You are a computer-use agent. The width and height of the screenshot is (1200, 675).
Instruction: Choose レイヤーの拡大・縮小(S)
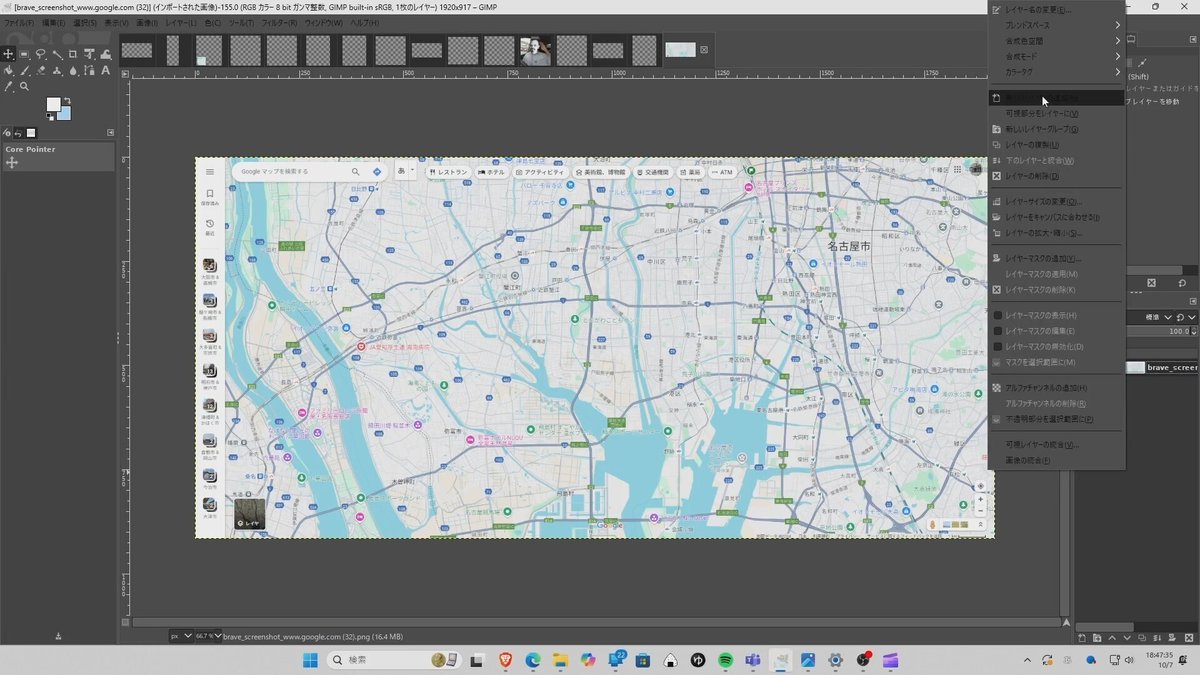point(1056,233)
